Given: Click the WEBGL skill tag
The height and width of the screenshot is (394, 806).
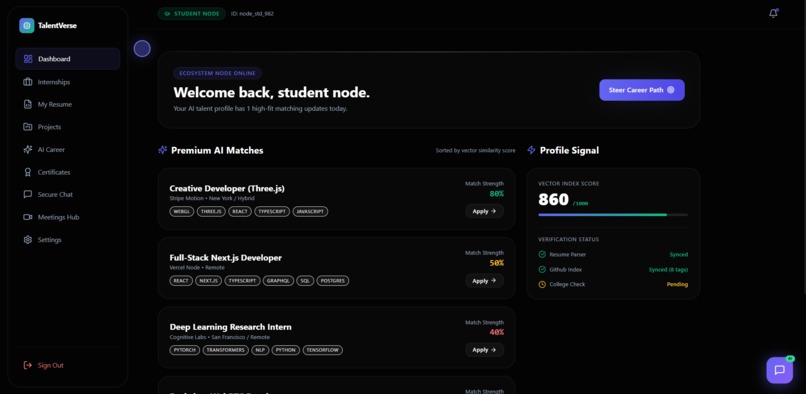Looking at the screenshot, I should (x=182, y=211).
